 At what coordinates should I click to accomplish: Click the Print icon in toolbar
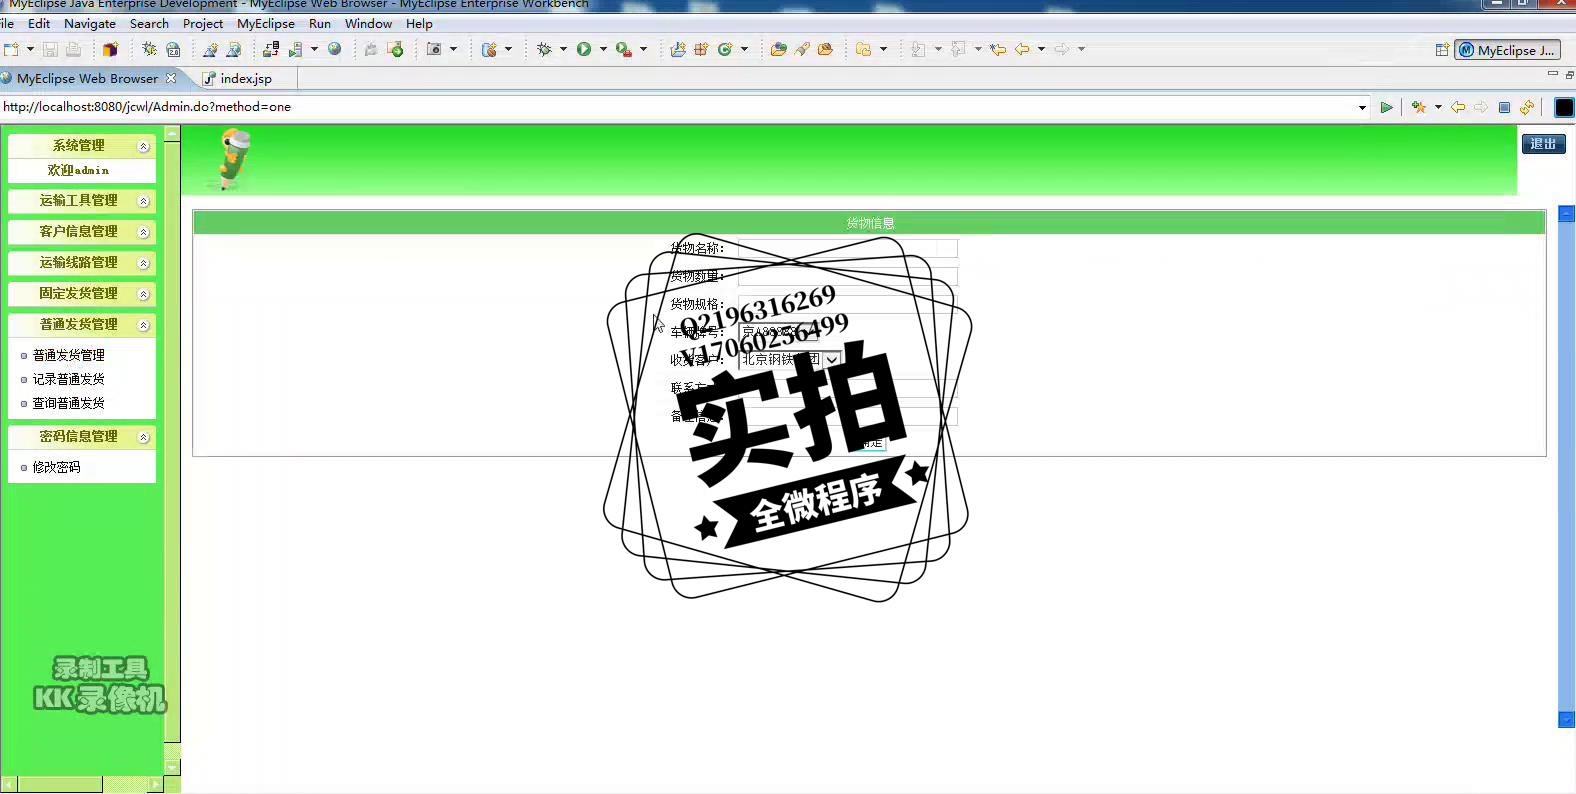(x=73, y=49)
